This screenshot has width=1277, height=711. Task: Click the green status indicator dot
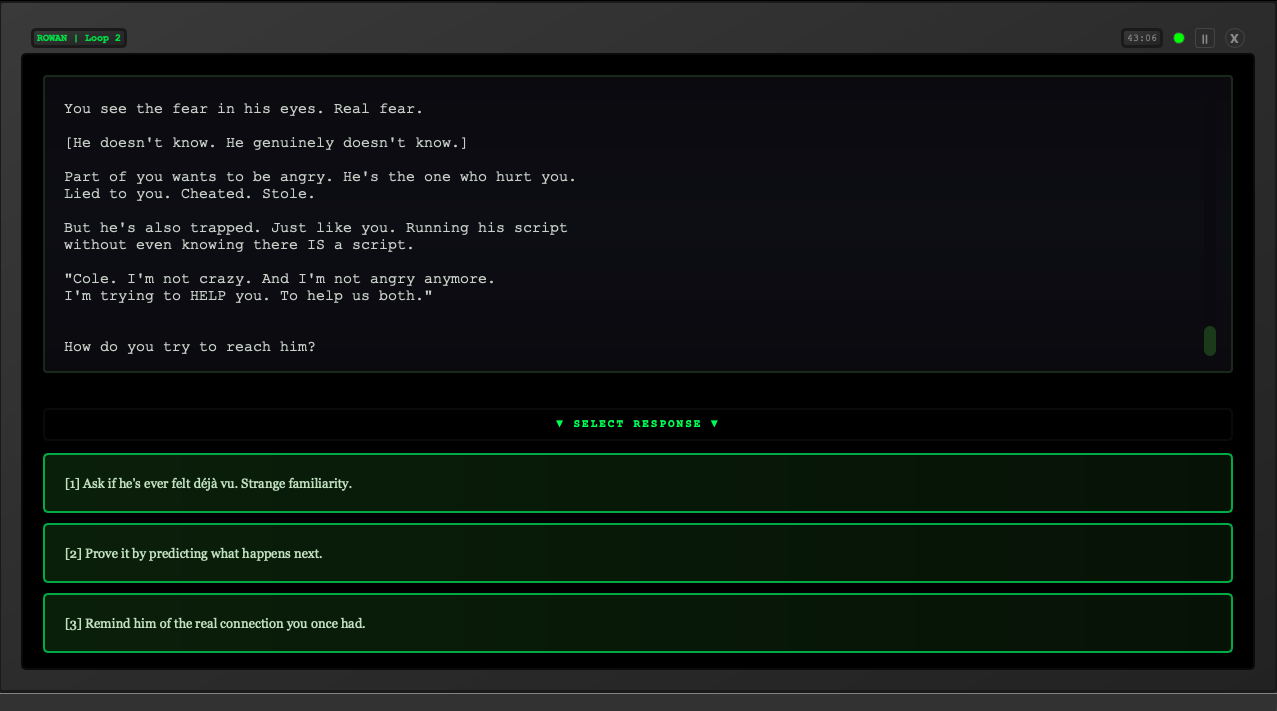pyautogui.click(x=1179, y=38)
